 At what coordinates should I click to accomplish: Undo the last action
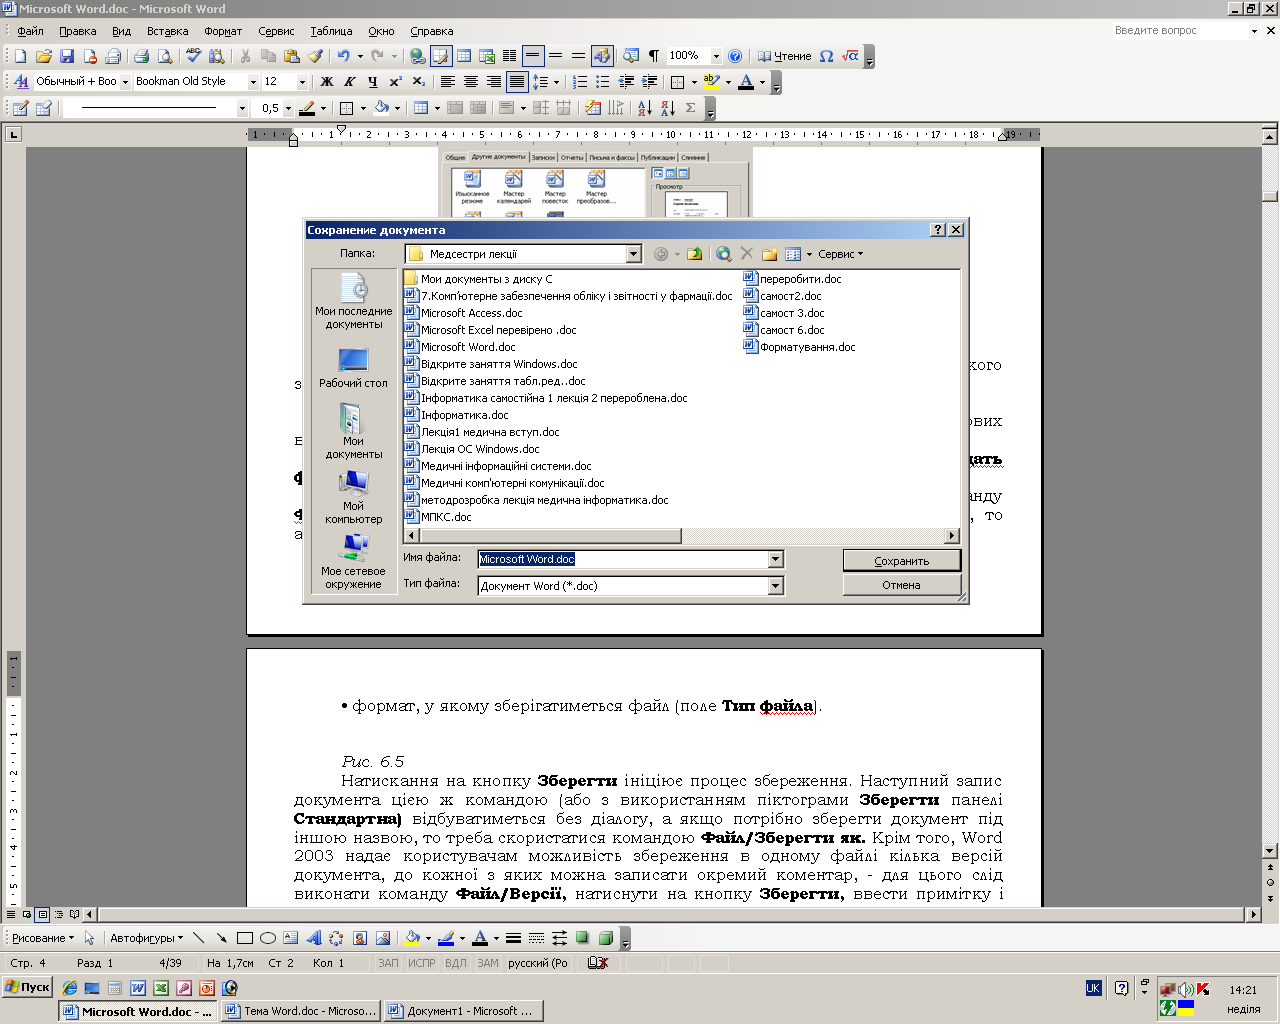[x=343, y=56]
